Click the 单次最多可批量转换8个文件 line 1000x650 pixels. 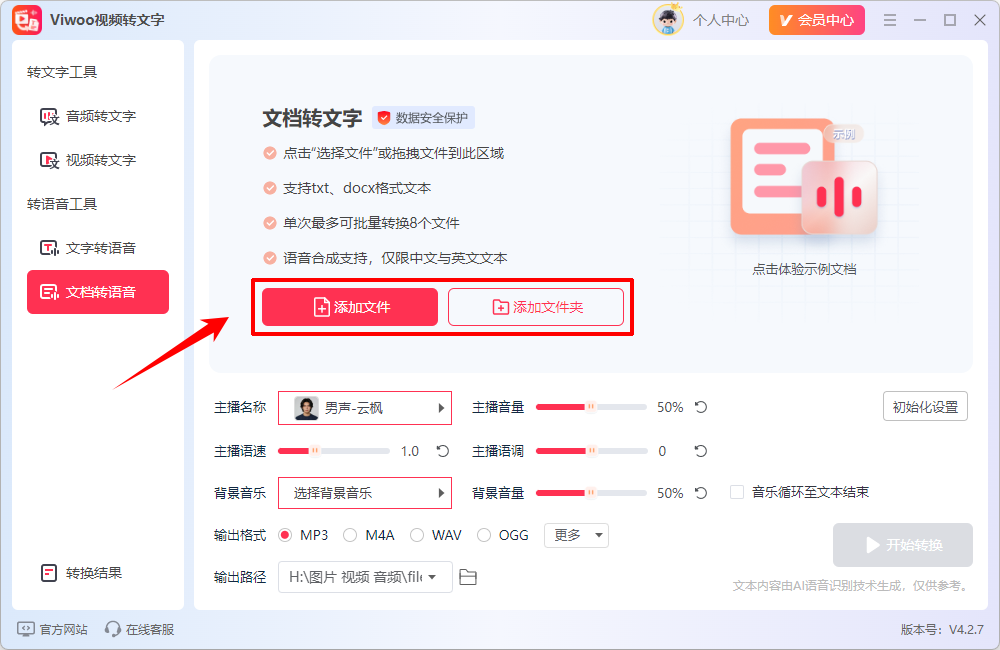[371, 223]
